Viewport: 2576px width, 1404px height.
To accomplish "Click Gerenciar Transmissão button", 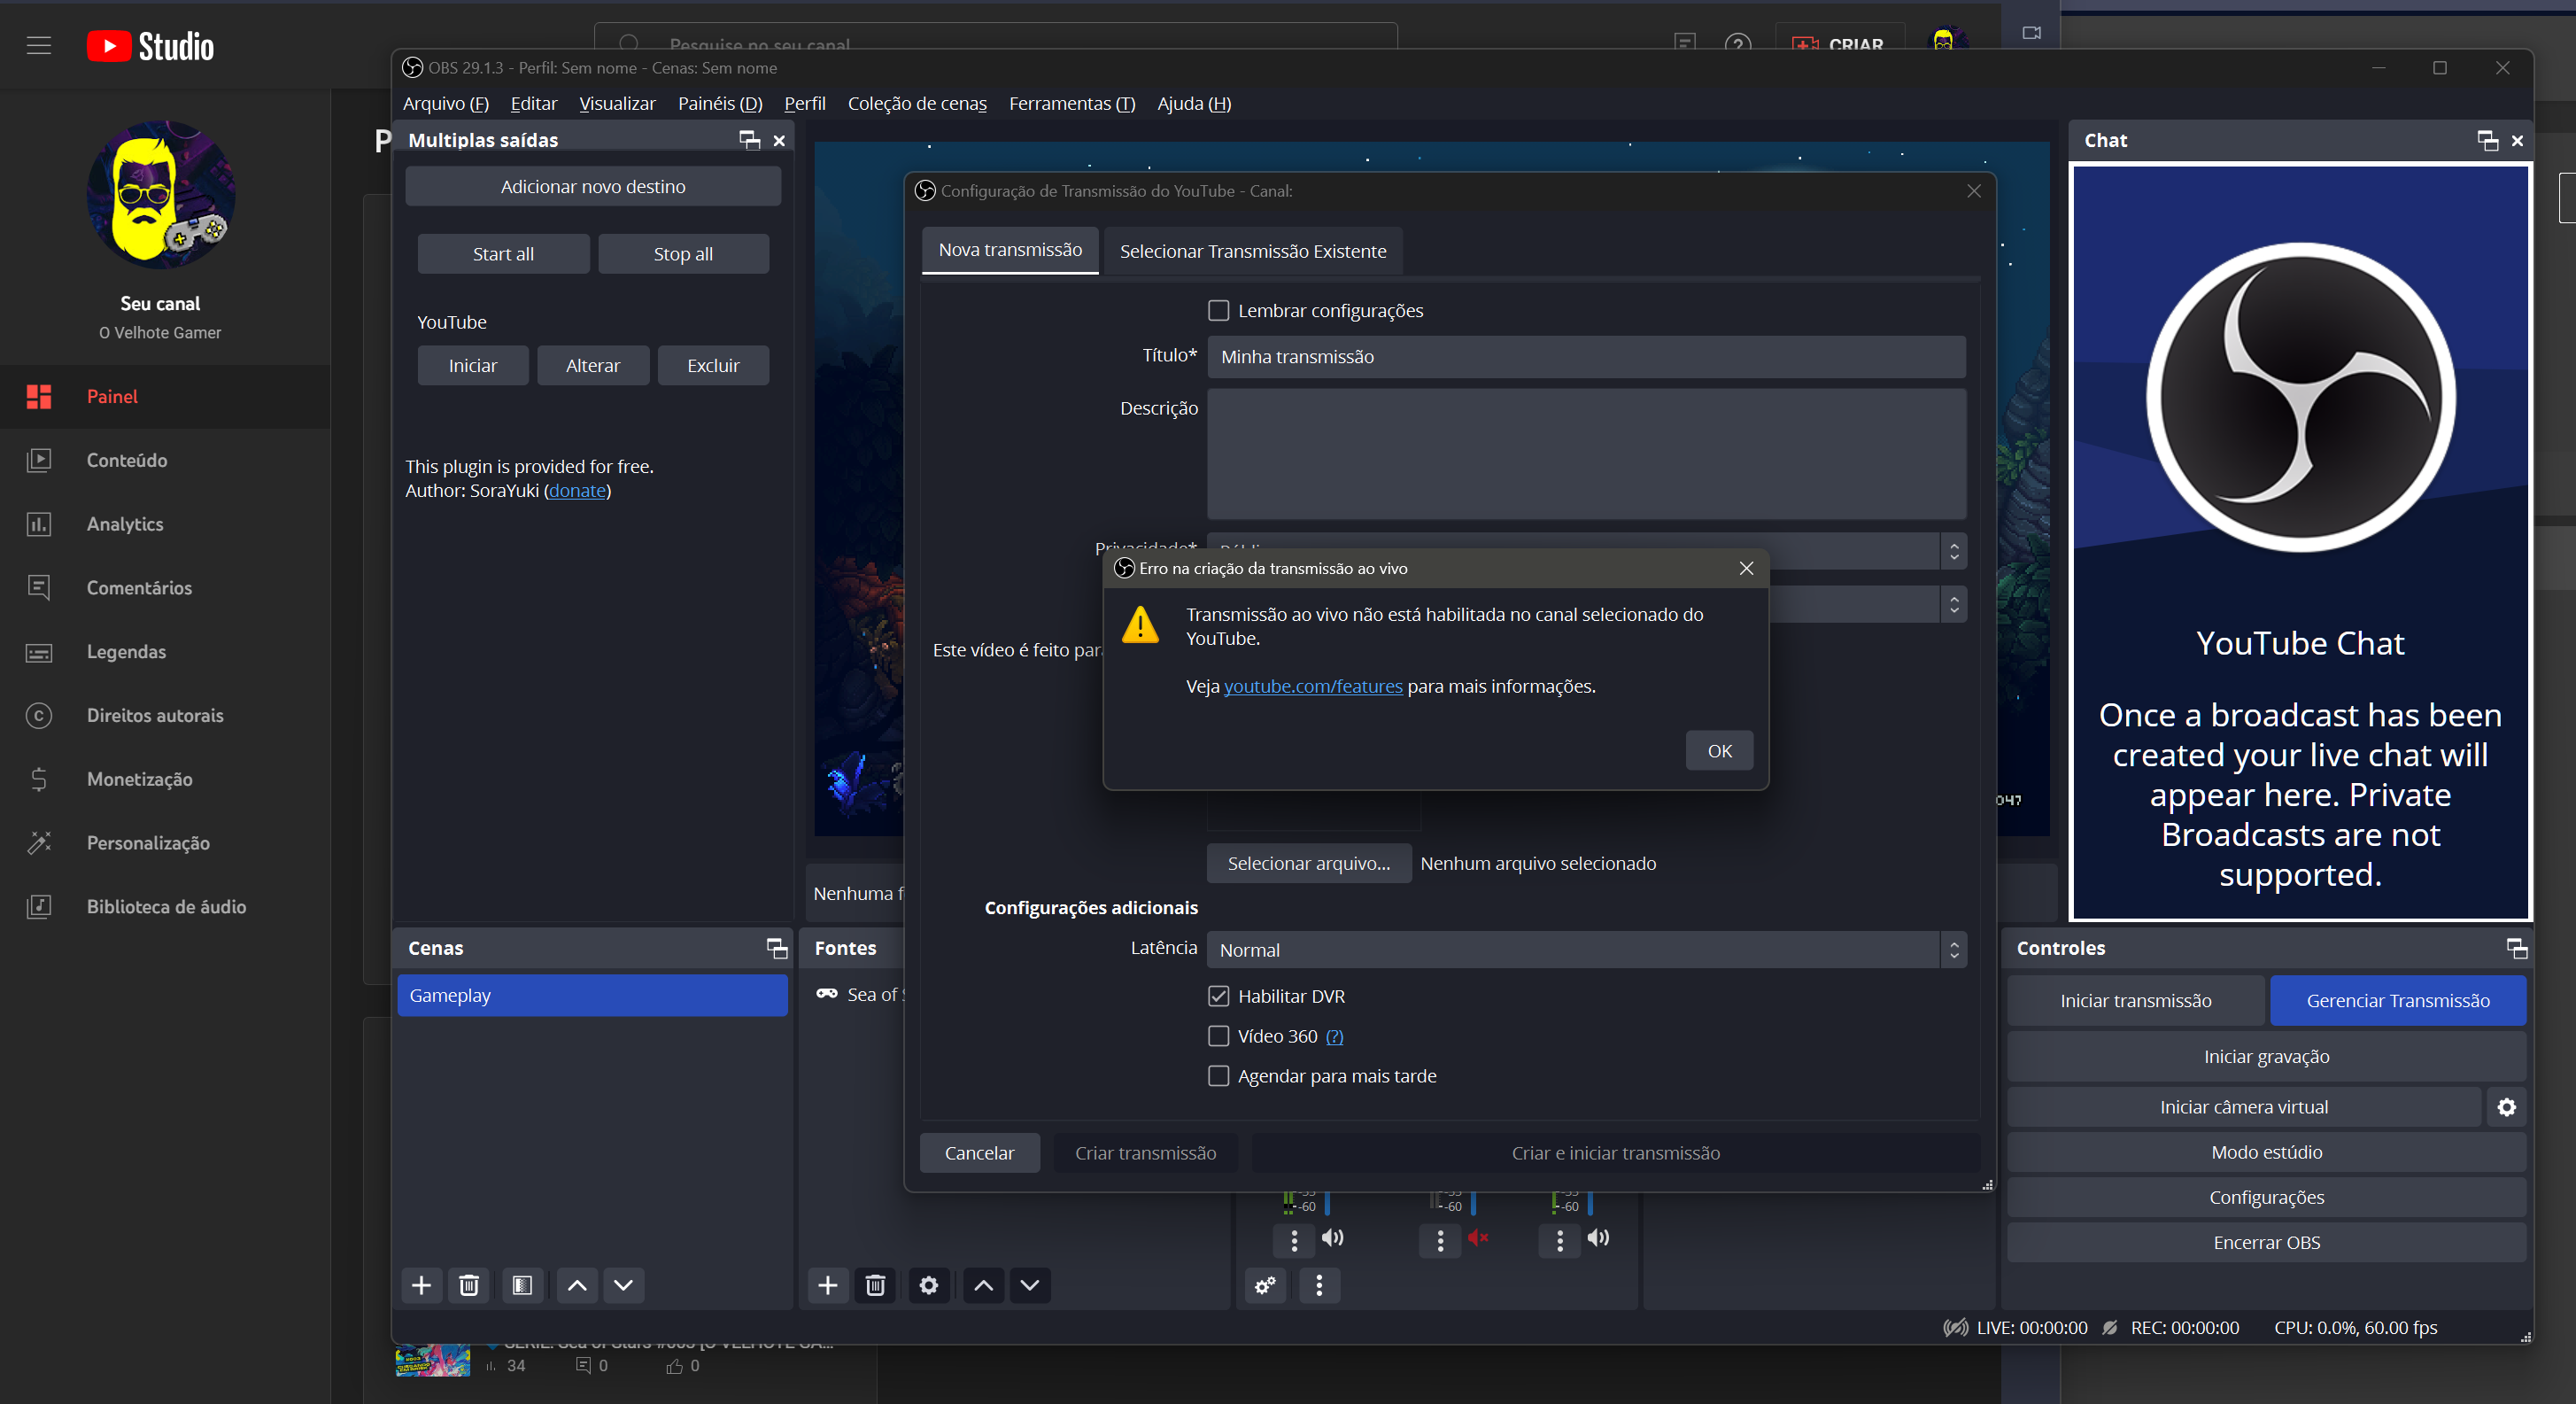I will 2398,1001.
